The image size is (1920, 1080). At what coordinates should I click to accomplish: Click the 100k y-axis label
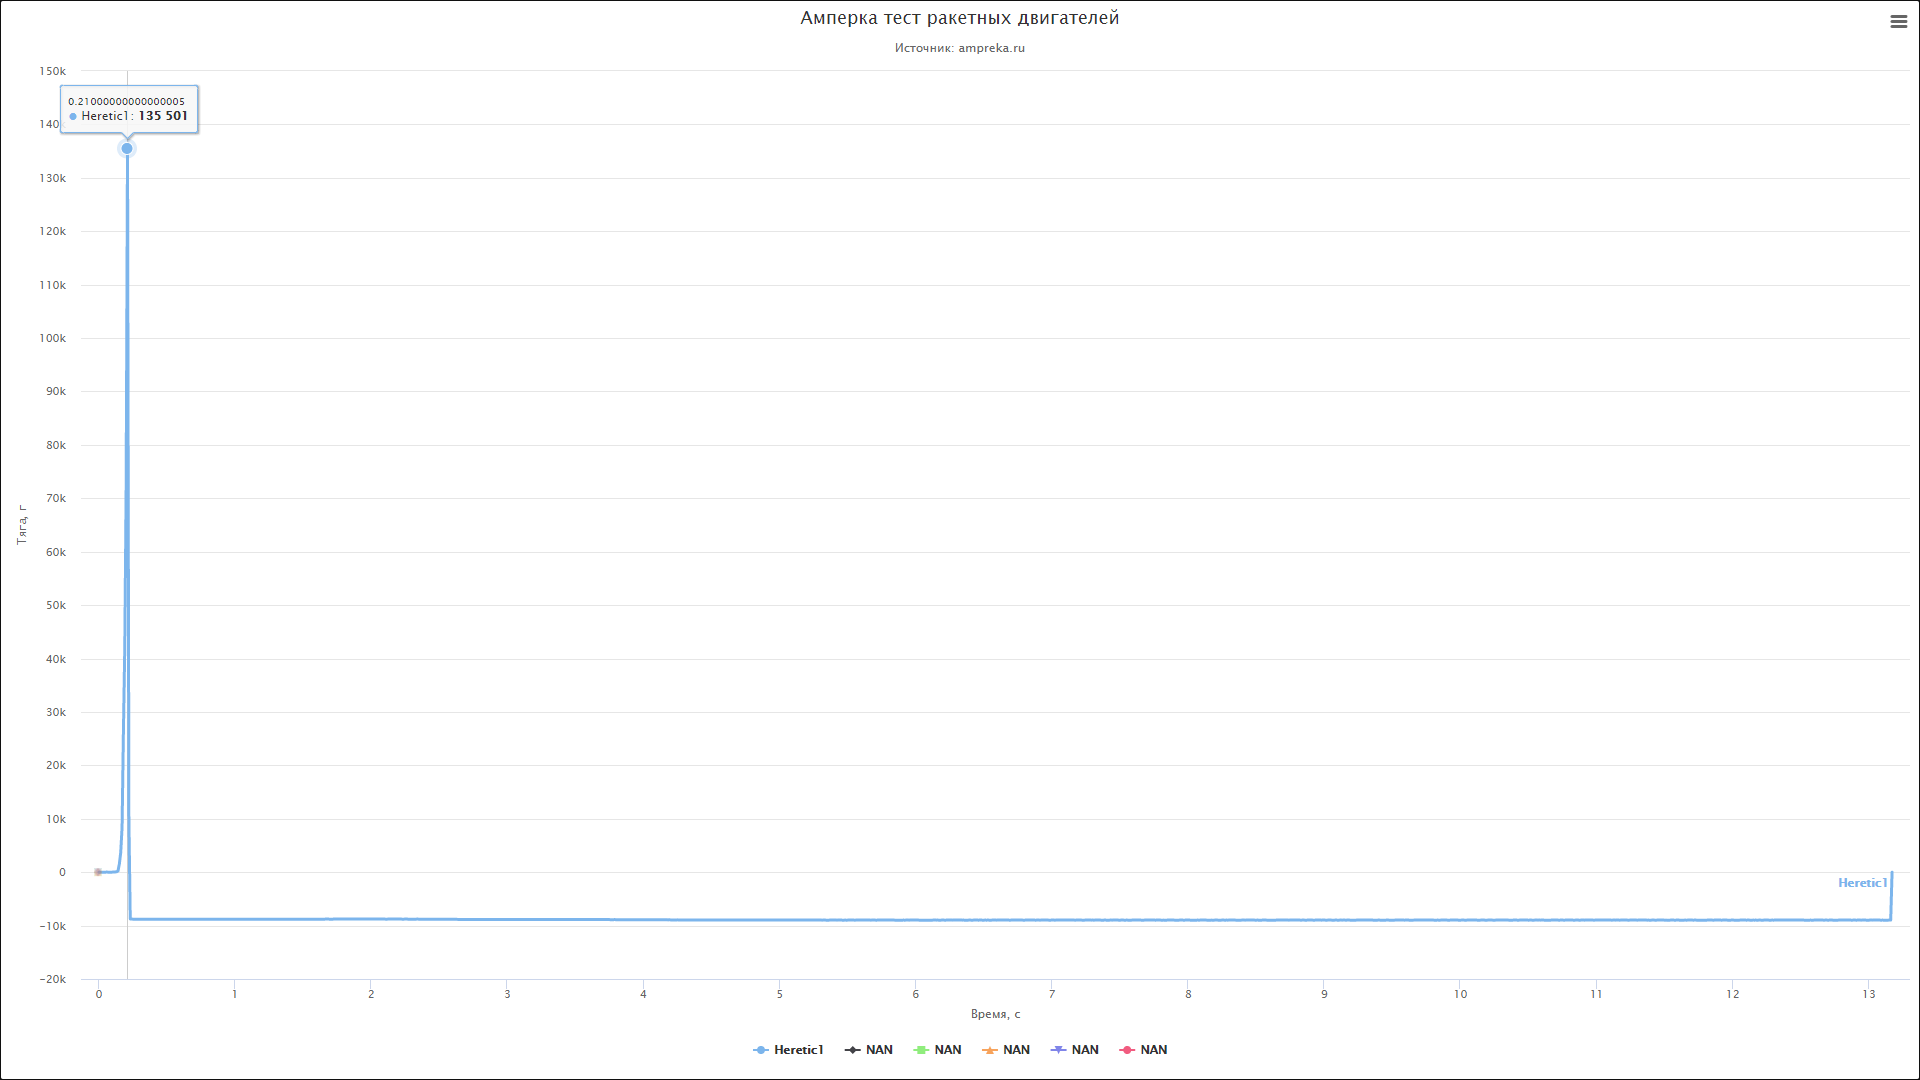pyautogui.click(x=53, y=338)
